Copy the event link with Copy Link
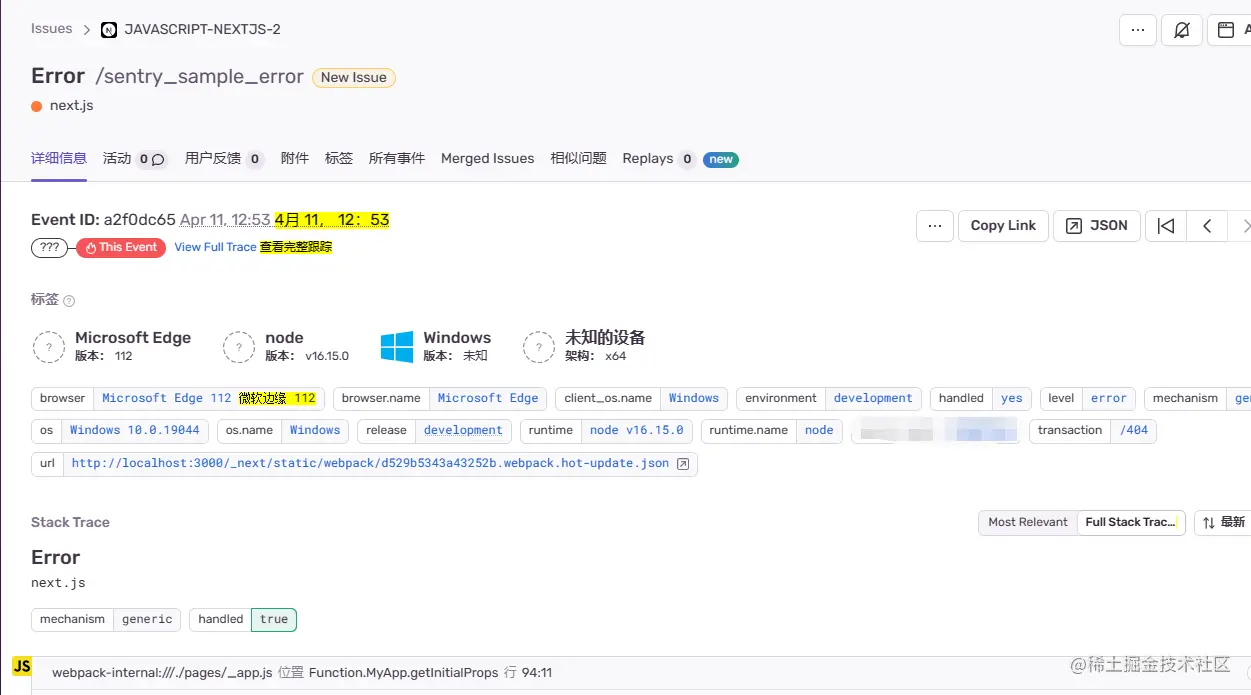The height and width of the screenshot is (695, 1251). pos(1002,226)
